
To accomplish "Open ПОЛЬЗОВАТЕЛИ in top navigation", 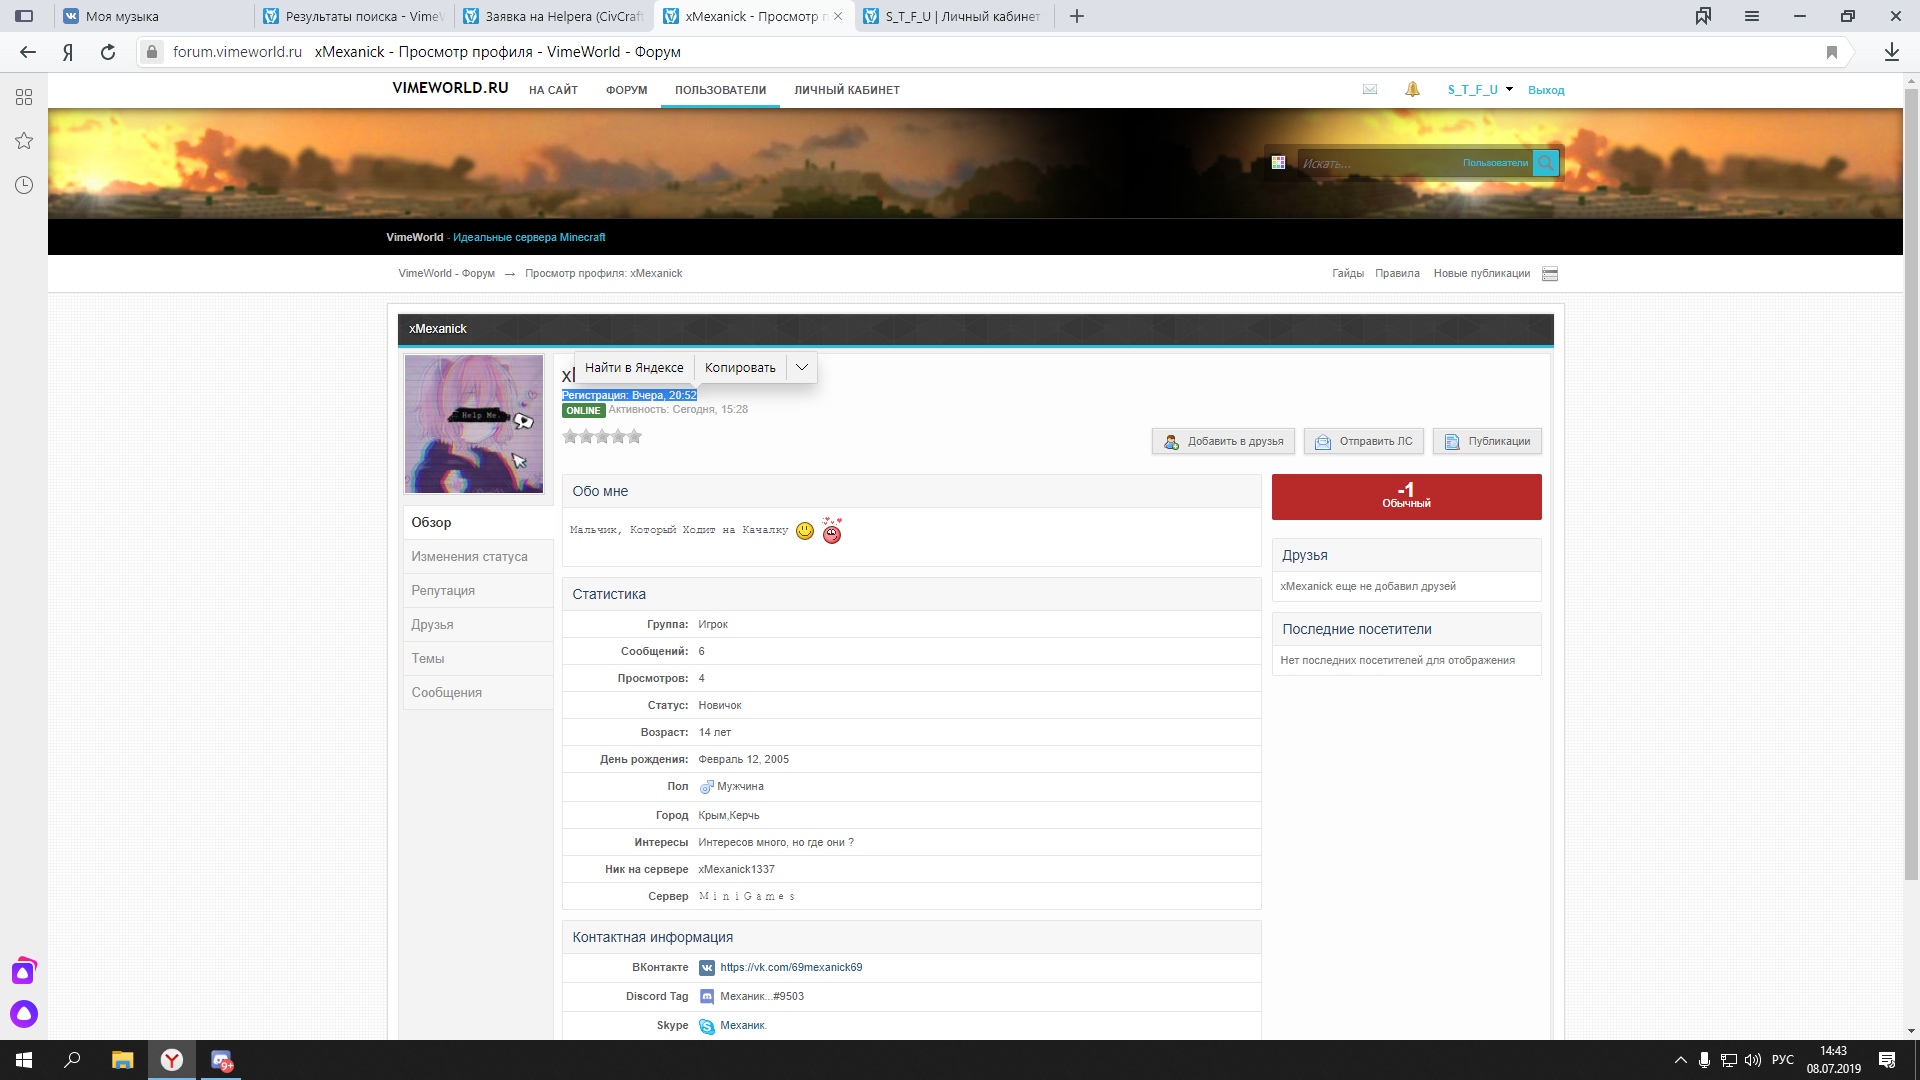I will click(x=720, y=90).
